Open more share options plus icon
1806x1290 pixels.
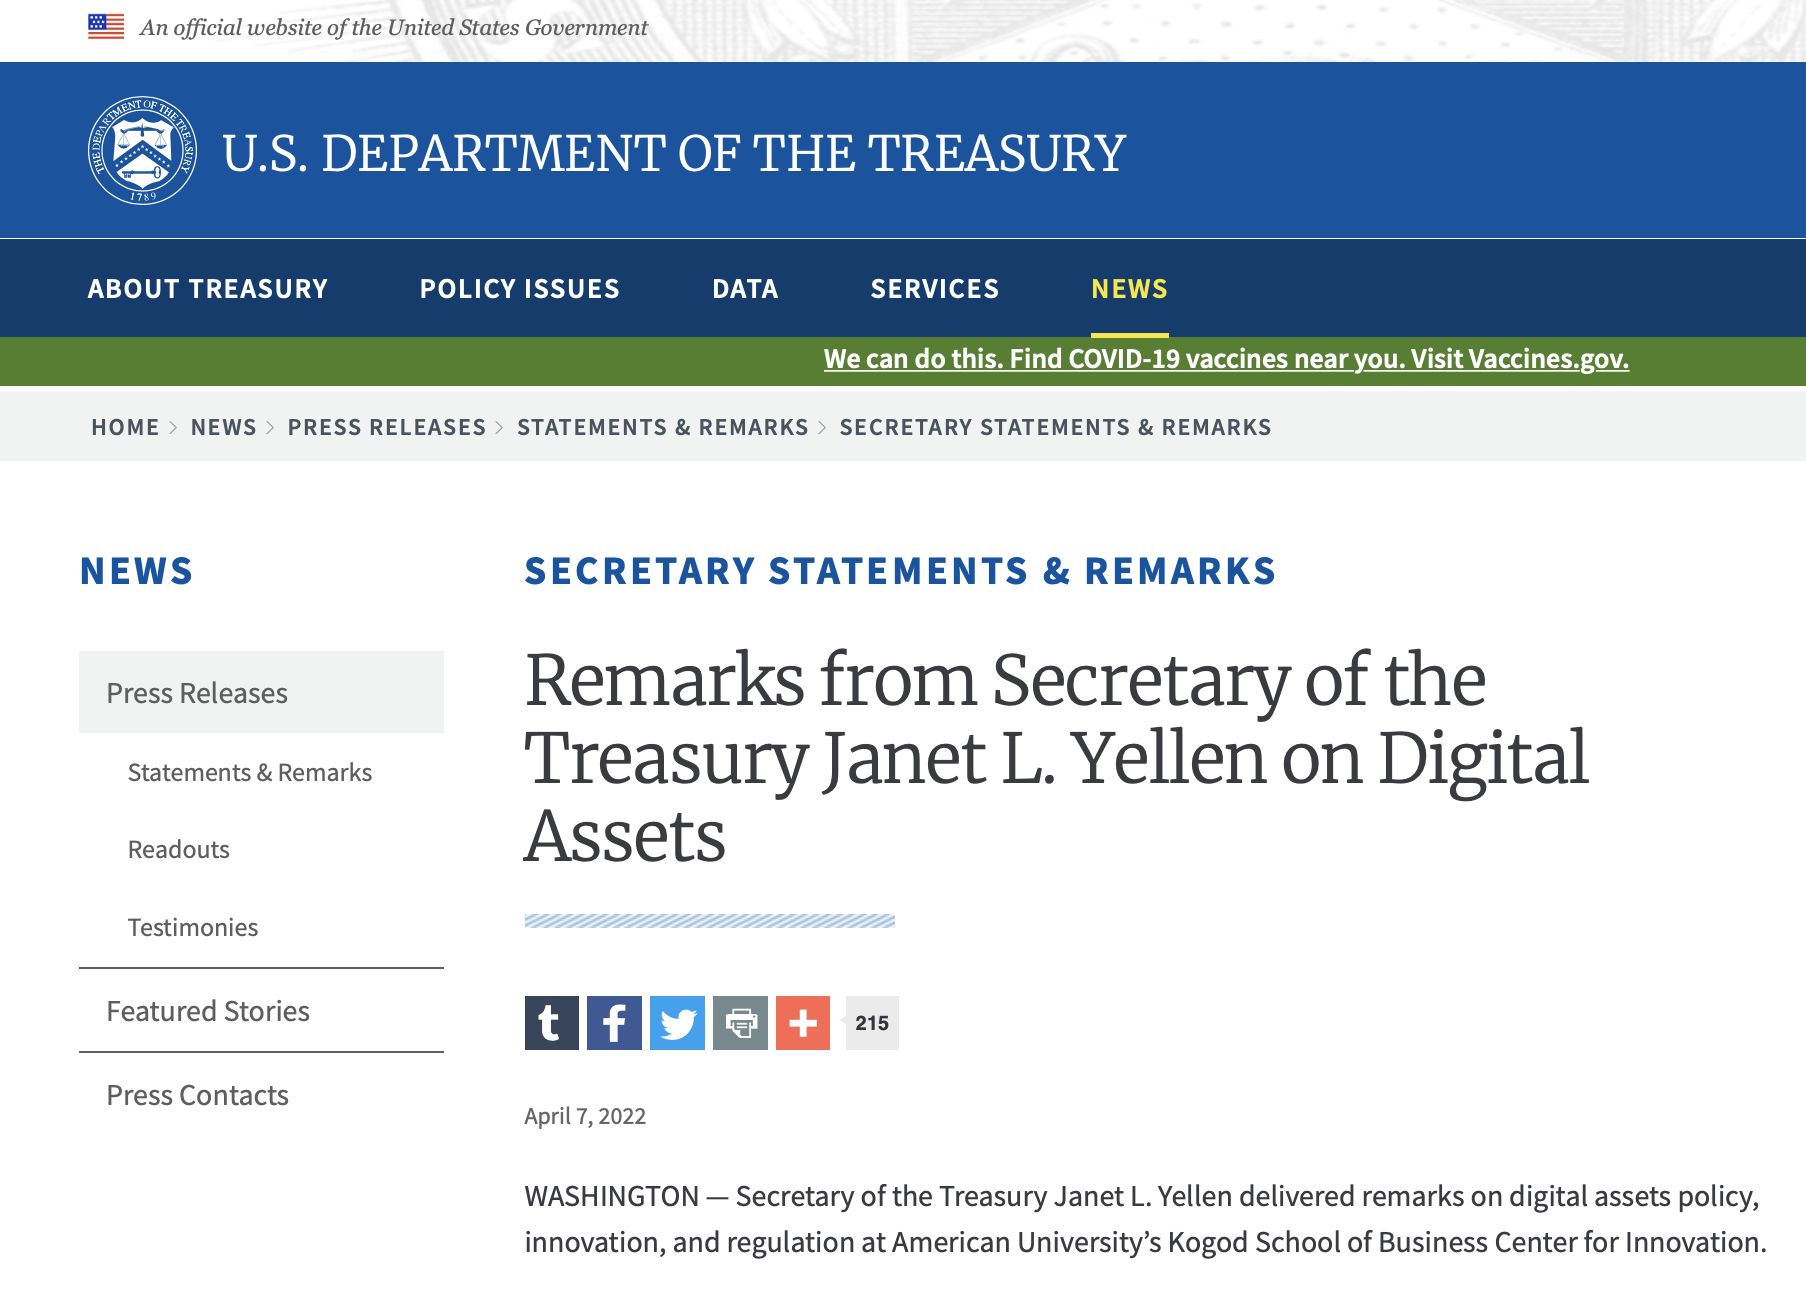803,1023
